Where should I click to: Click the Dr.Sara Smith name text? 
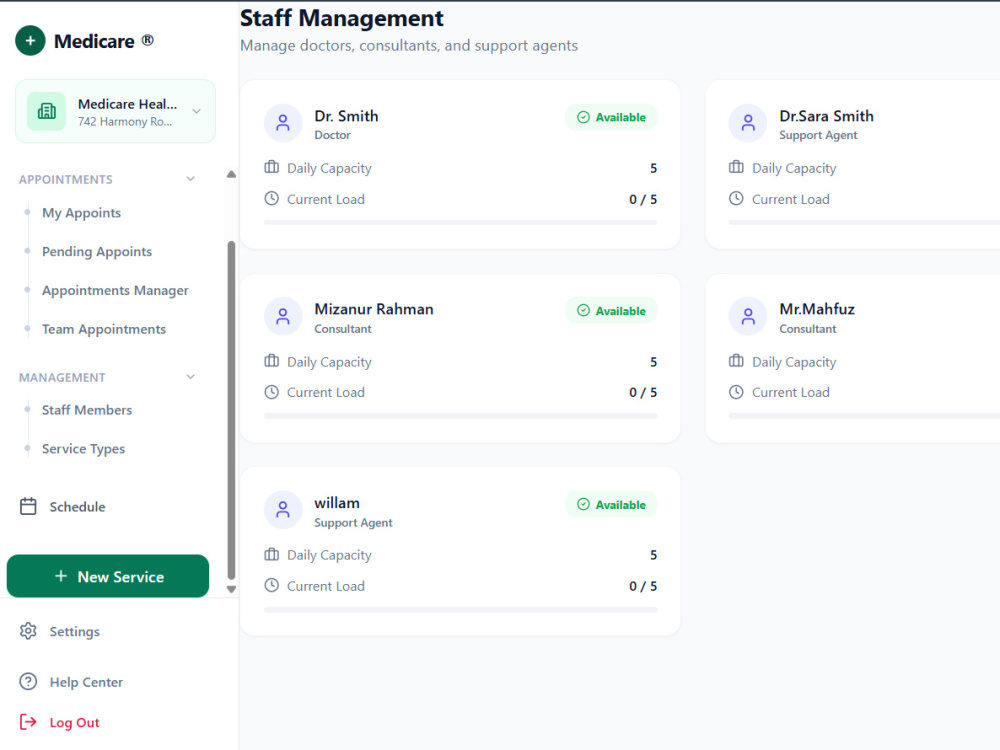pyautogui.click(x=827, y=116)
